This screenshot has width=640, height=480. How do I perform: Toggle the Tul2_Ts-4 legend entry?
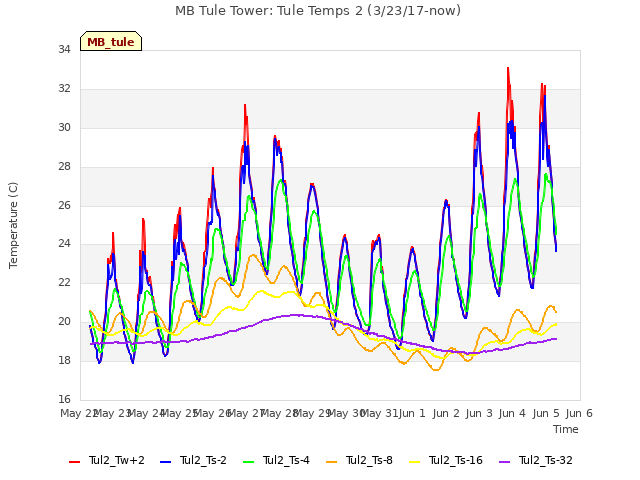(x=276, y=460)
